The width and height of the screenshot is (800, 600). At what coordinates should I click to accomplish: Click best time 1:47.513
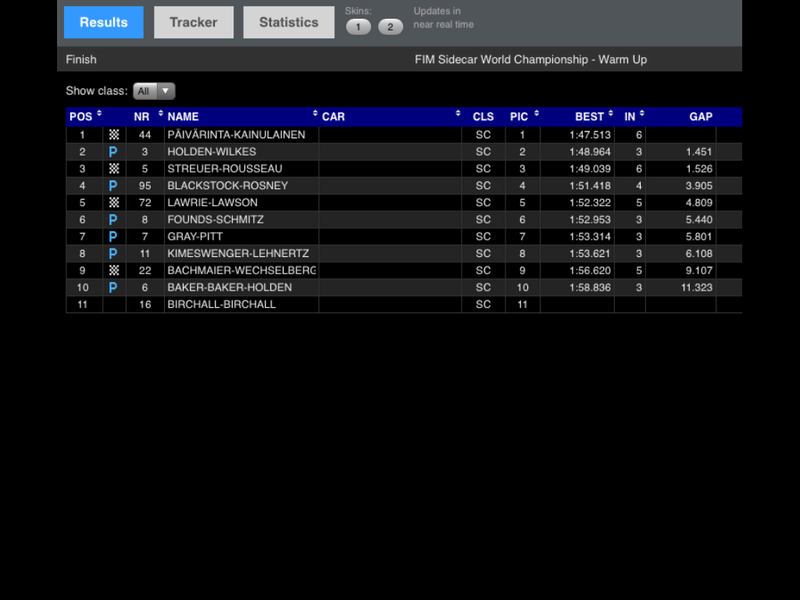click(x=590, y=135)
